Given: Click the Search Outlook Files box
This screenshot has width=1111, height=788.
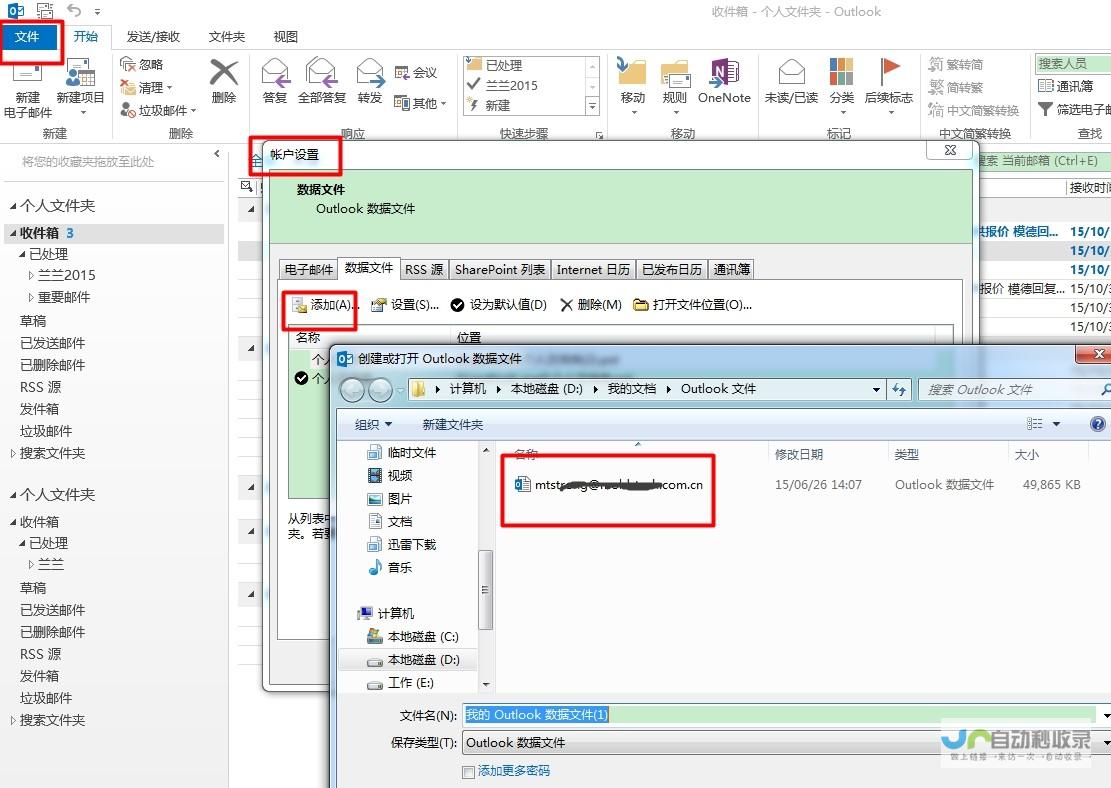Looking at the screenshot, I should [x=1014, y=389].
